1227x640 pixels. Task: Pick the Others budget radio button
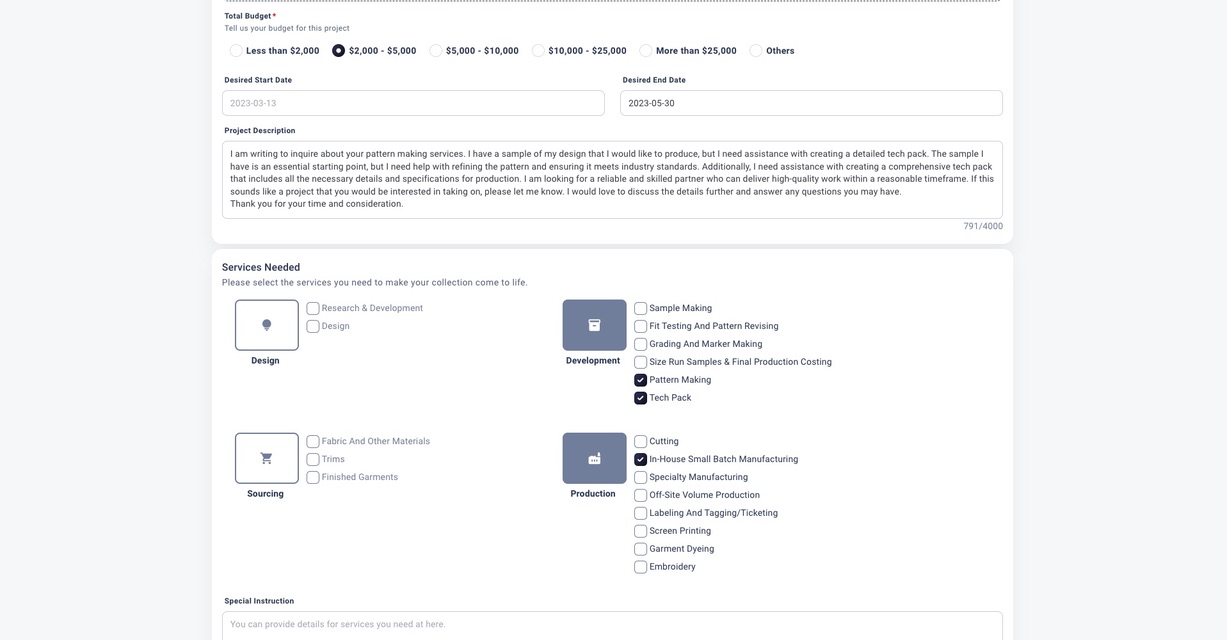[x=756, y=51]
